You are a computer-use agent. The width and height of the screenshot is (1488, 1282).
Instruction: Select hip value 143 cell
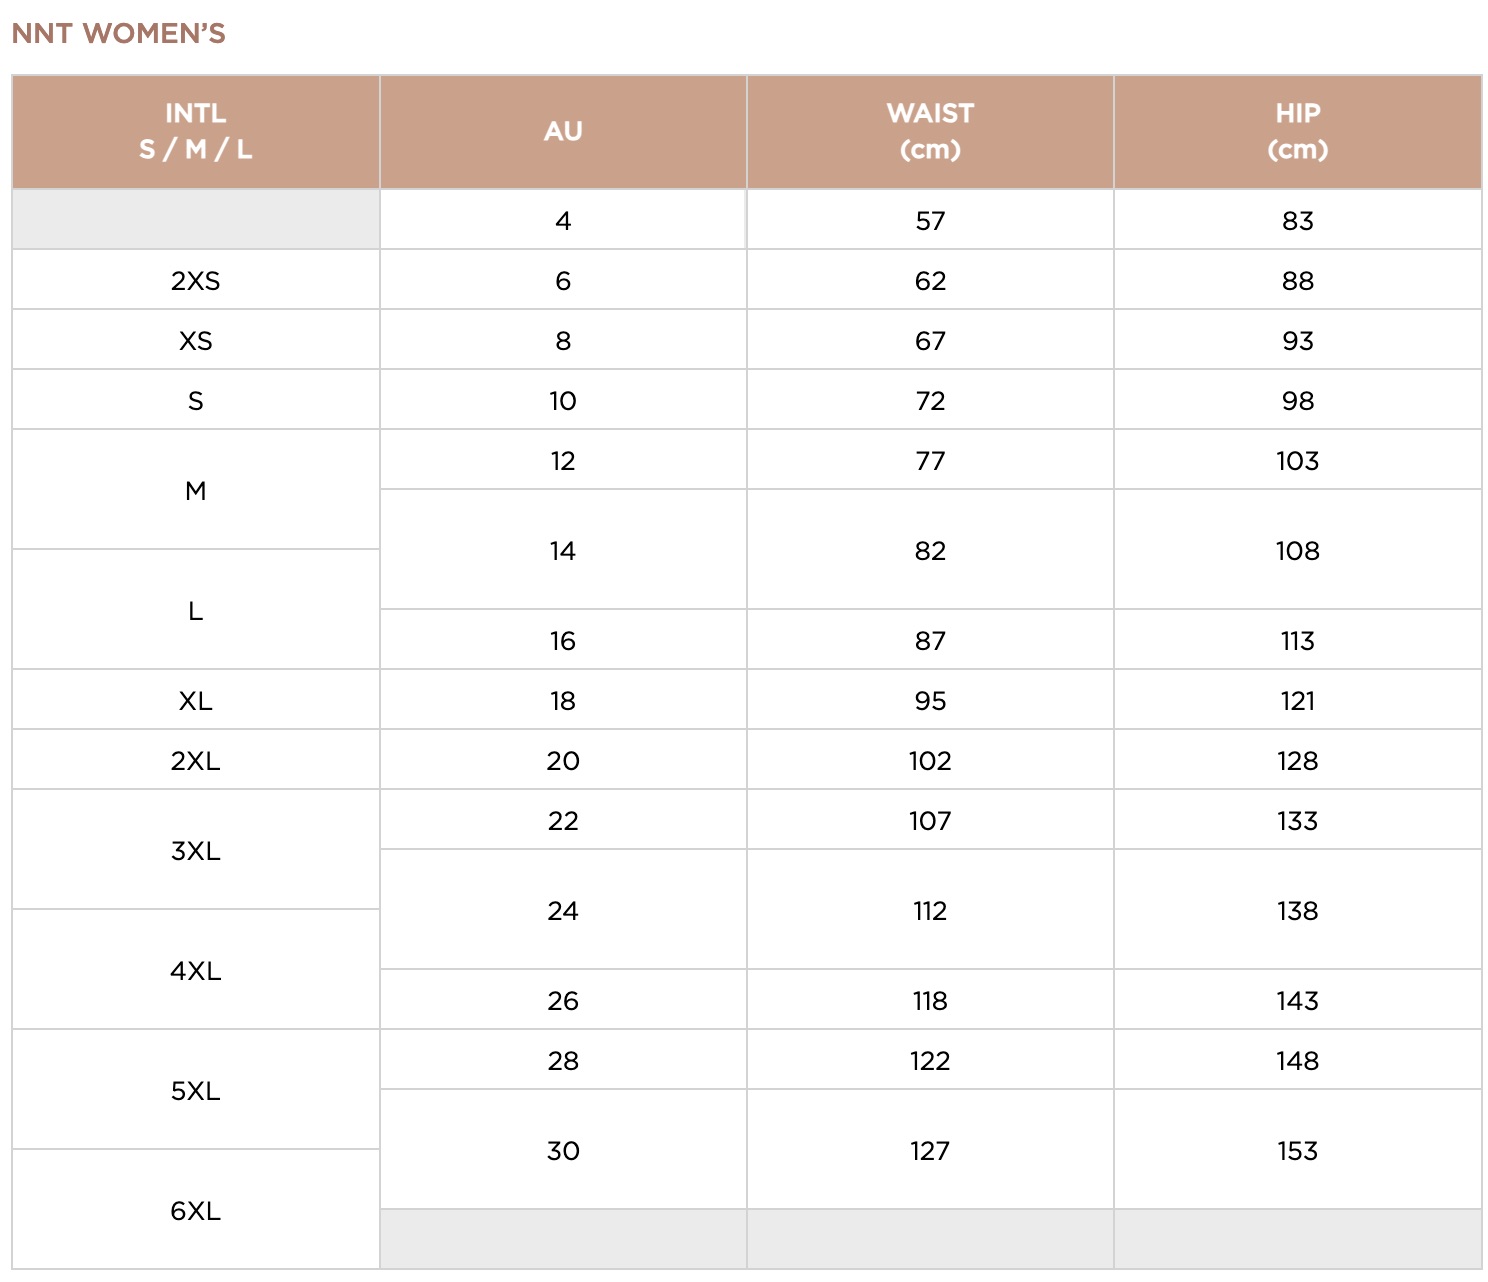click(1298, 1000)
